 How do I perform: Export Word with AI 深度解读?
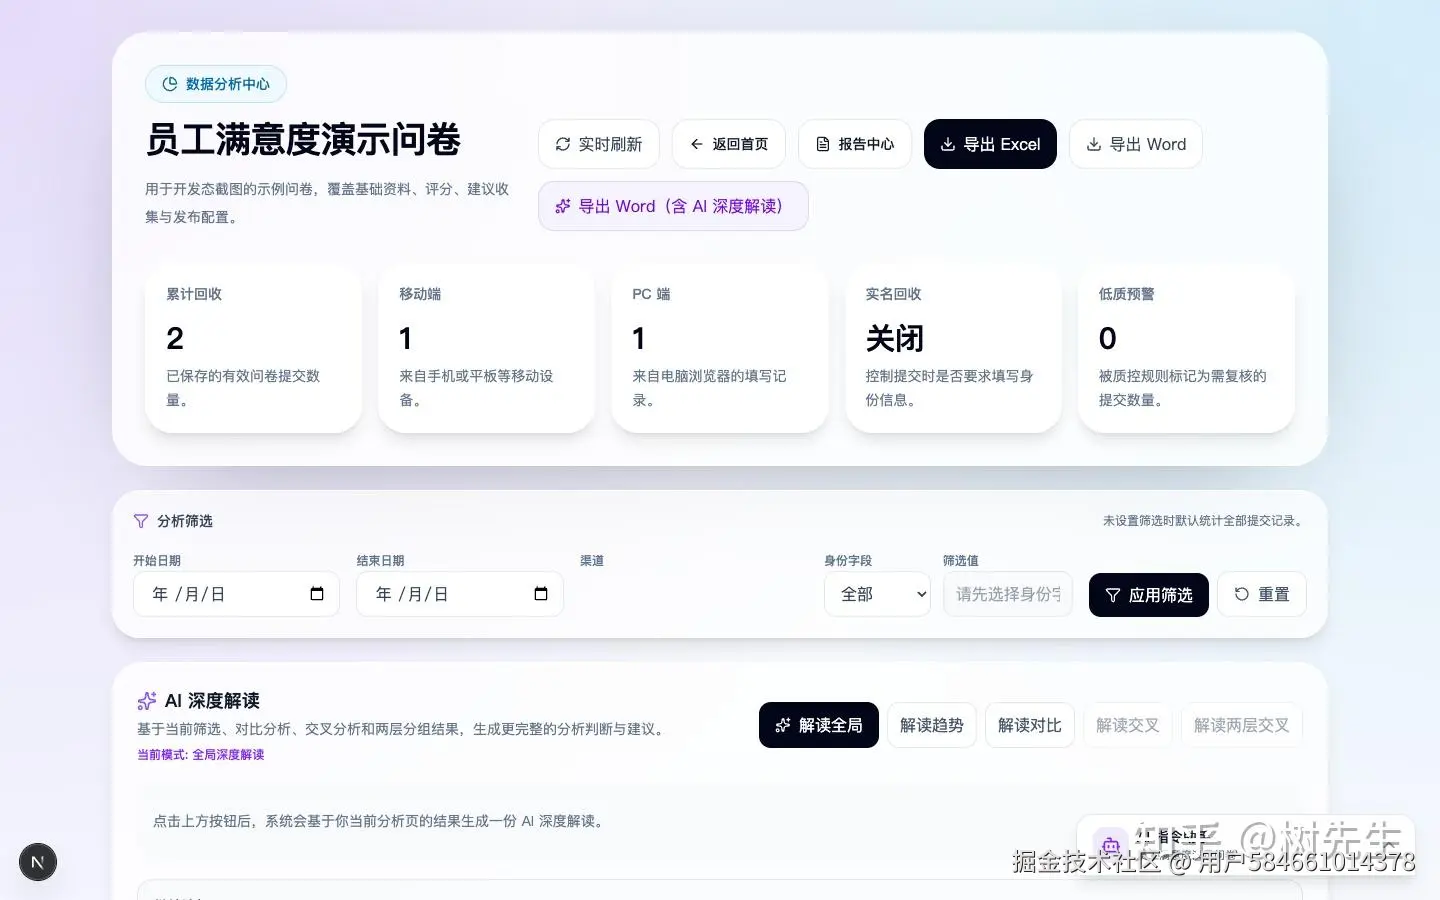point(673,206)
